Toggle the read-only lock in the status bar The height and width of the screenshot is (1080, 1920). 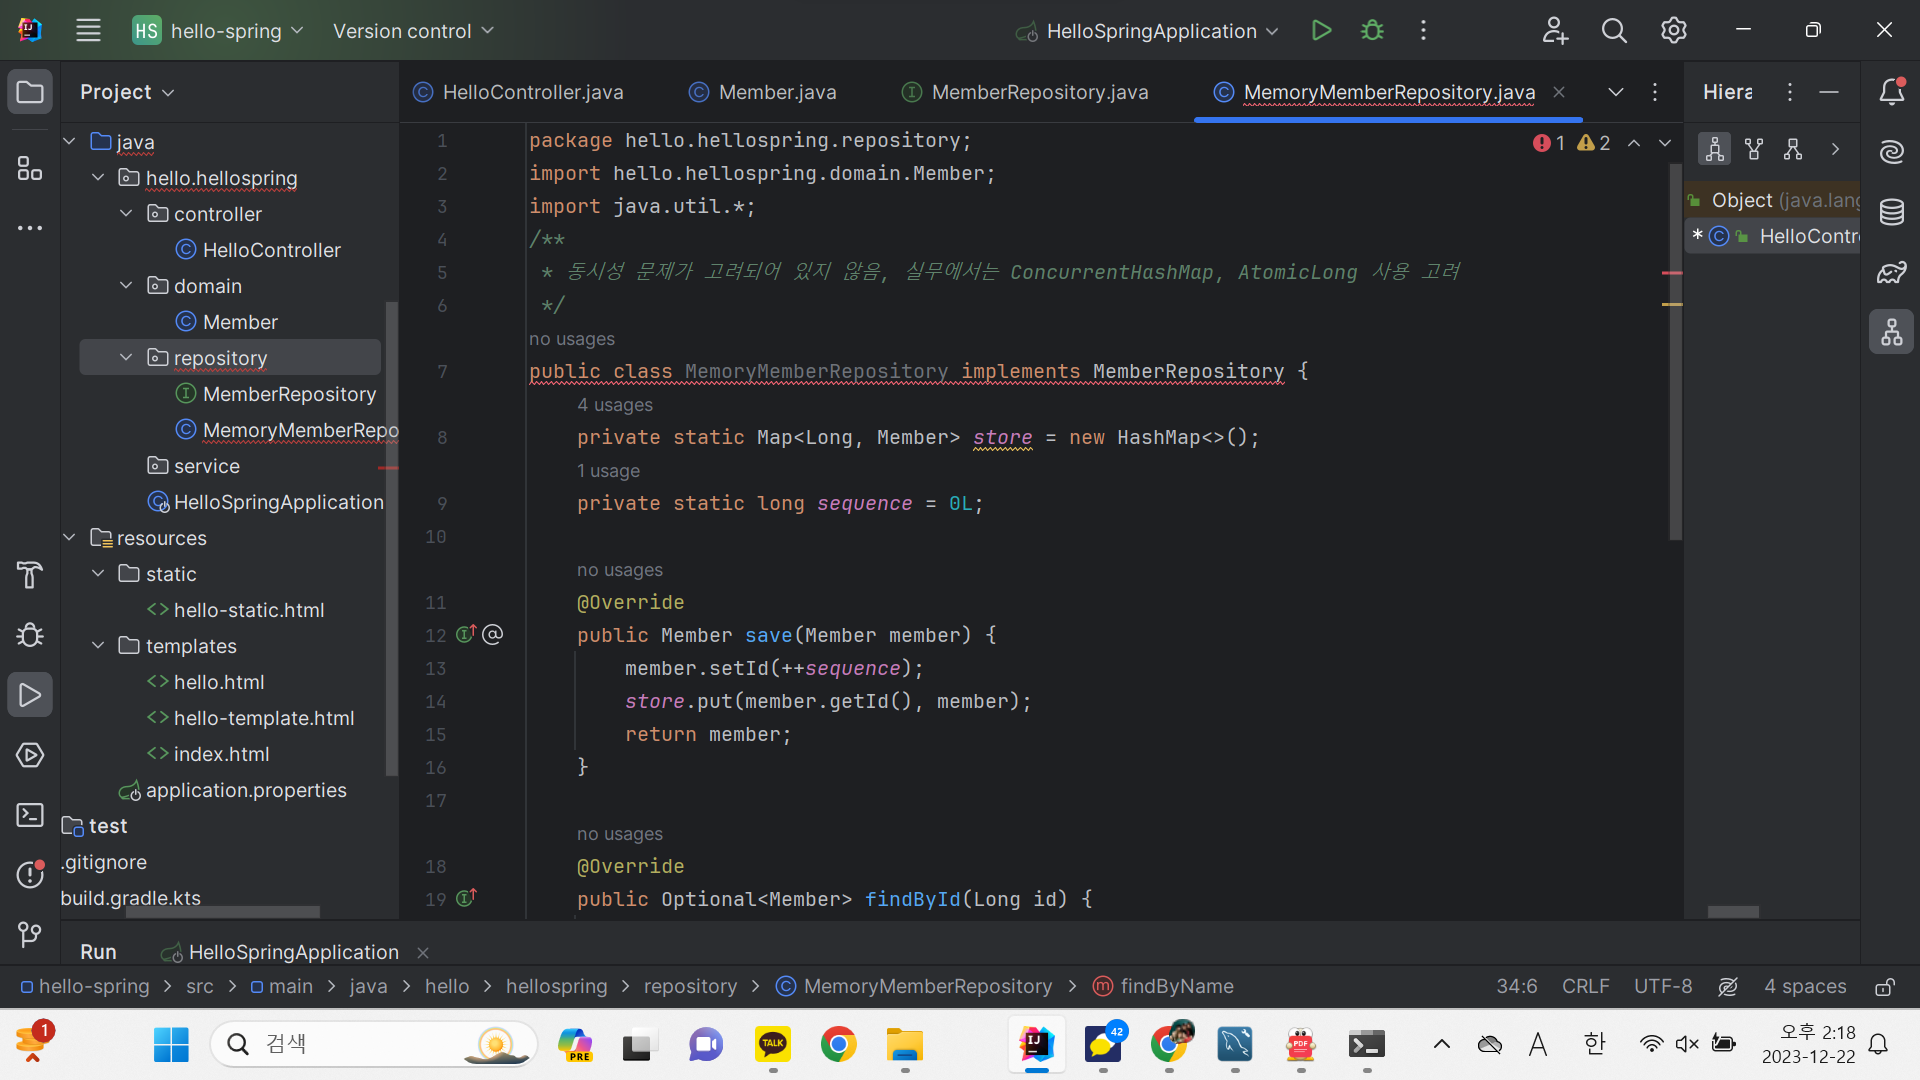[x=1884, y=987]
